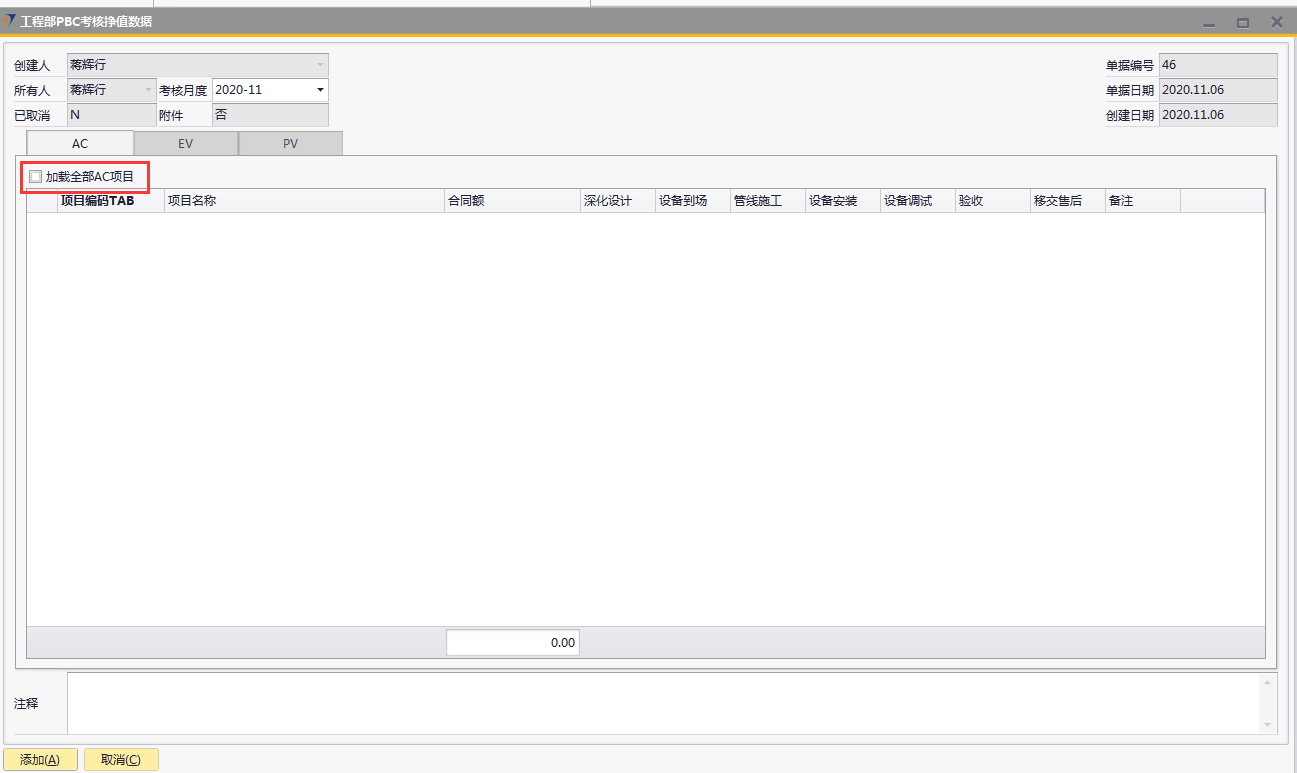Click the 注释 text area

[660, 703]
